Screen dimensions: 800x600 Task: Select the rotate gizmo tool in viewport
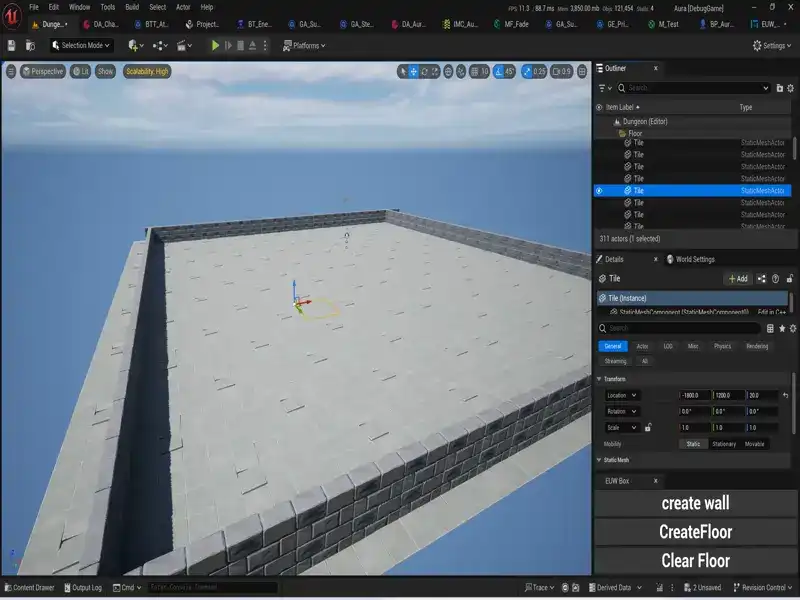coord(424,71)
